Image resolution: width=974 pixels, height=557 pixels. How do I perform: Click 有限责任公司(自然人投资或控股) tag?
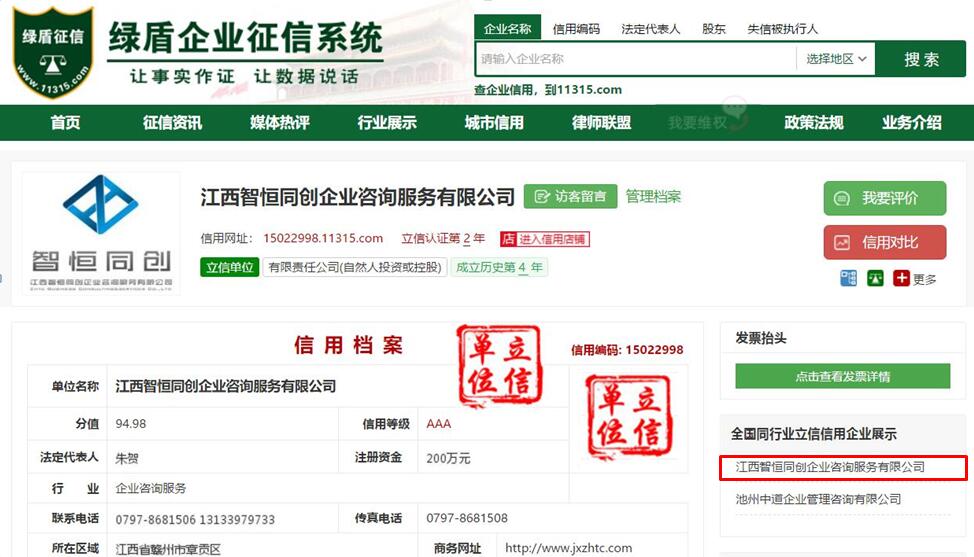tap(355, 267)
